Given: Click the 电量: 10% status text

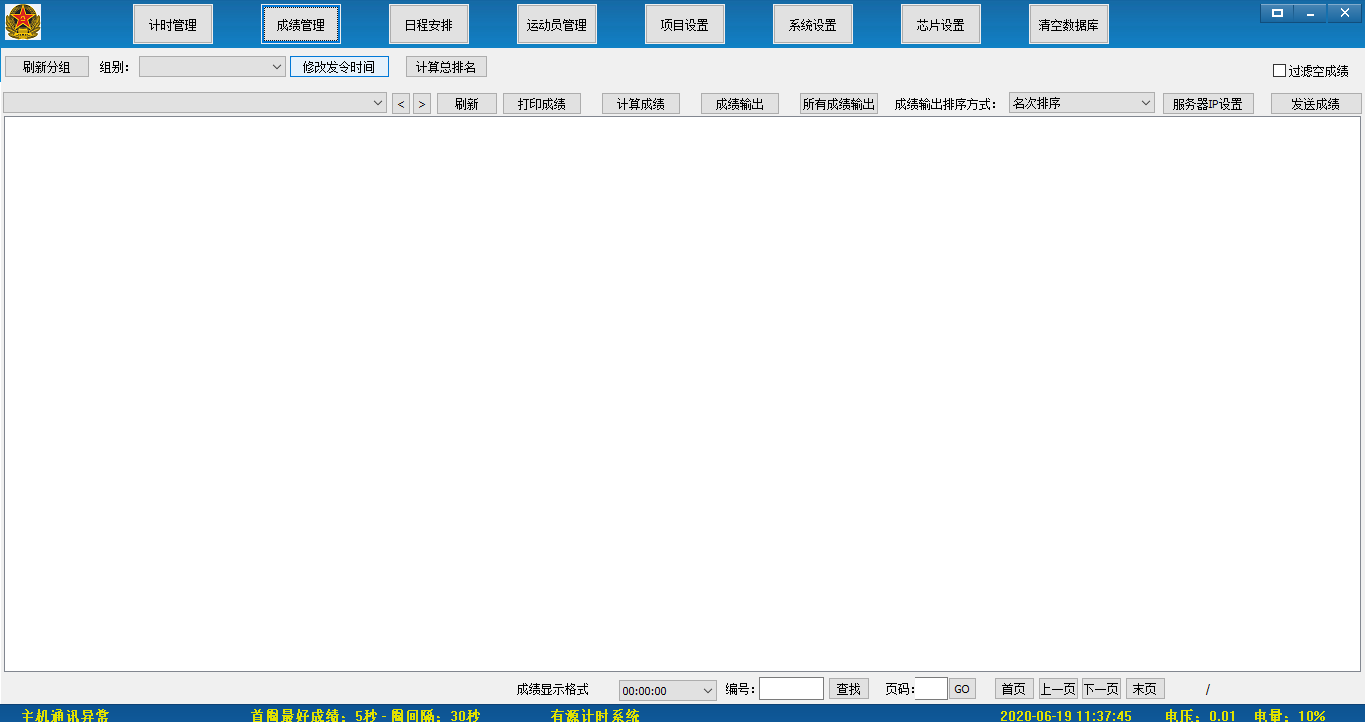Looking at the screenshot, I should pyautogui.click(x=1289, y=715).
